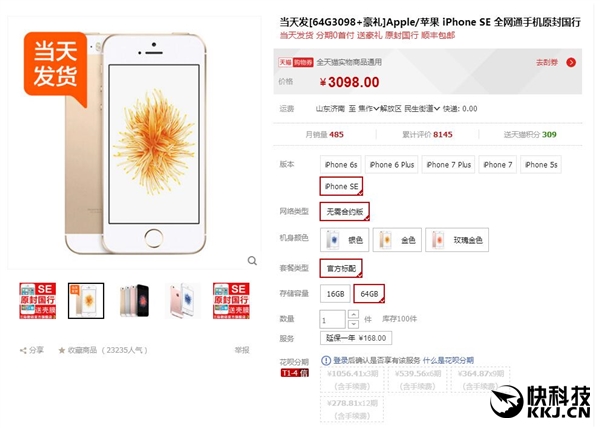Click the share 分享 icon

click(x=23, y=350)
